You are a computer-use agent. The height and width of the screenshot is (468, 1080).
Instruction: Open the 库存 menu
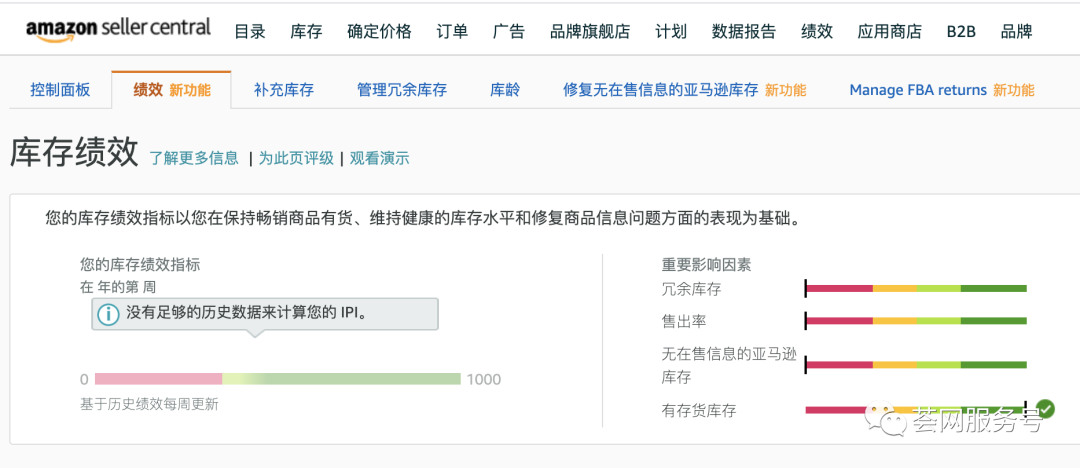tap(307, 31)
